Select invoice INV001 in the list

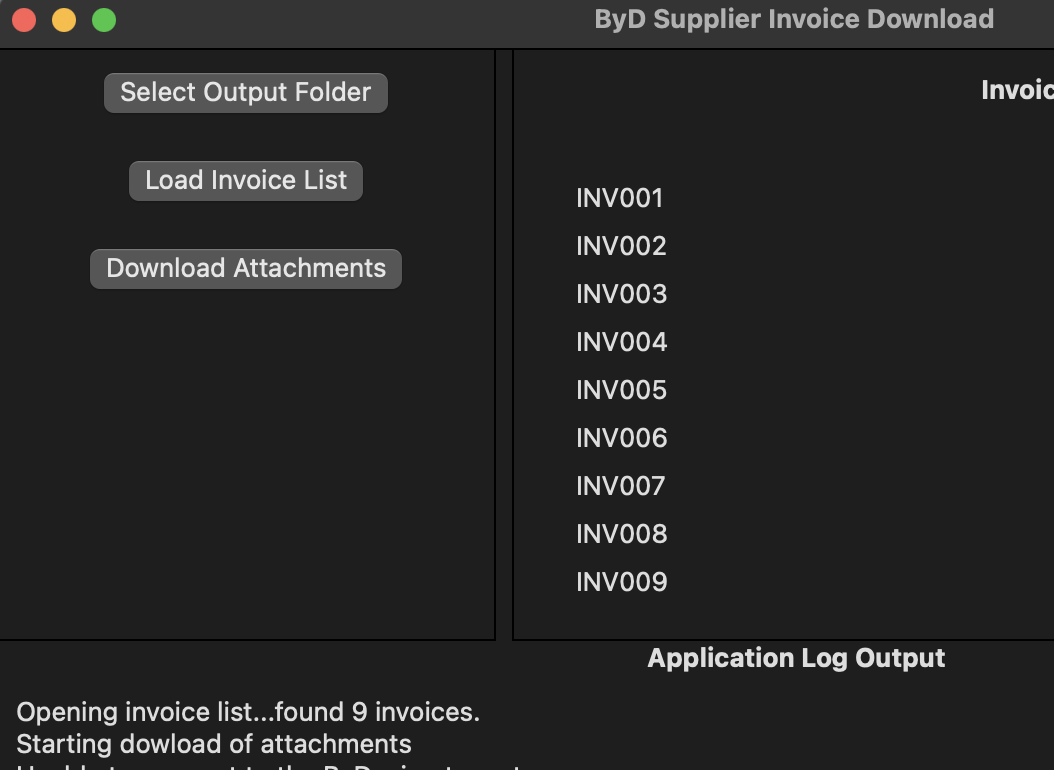(621, 198)
